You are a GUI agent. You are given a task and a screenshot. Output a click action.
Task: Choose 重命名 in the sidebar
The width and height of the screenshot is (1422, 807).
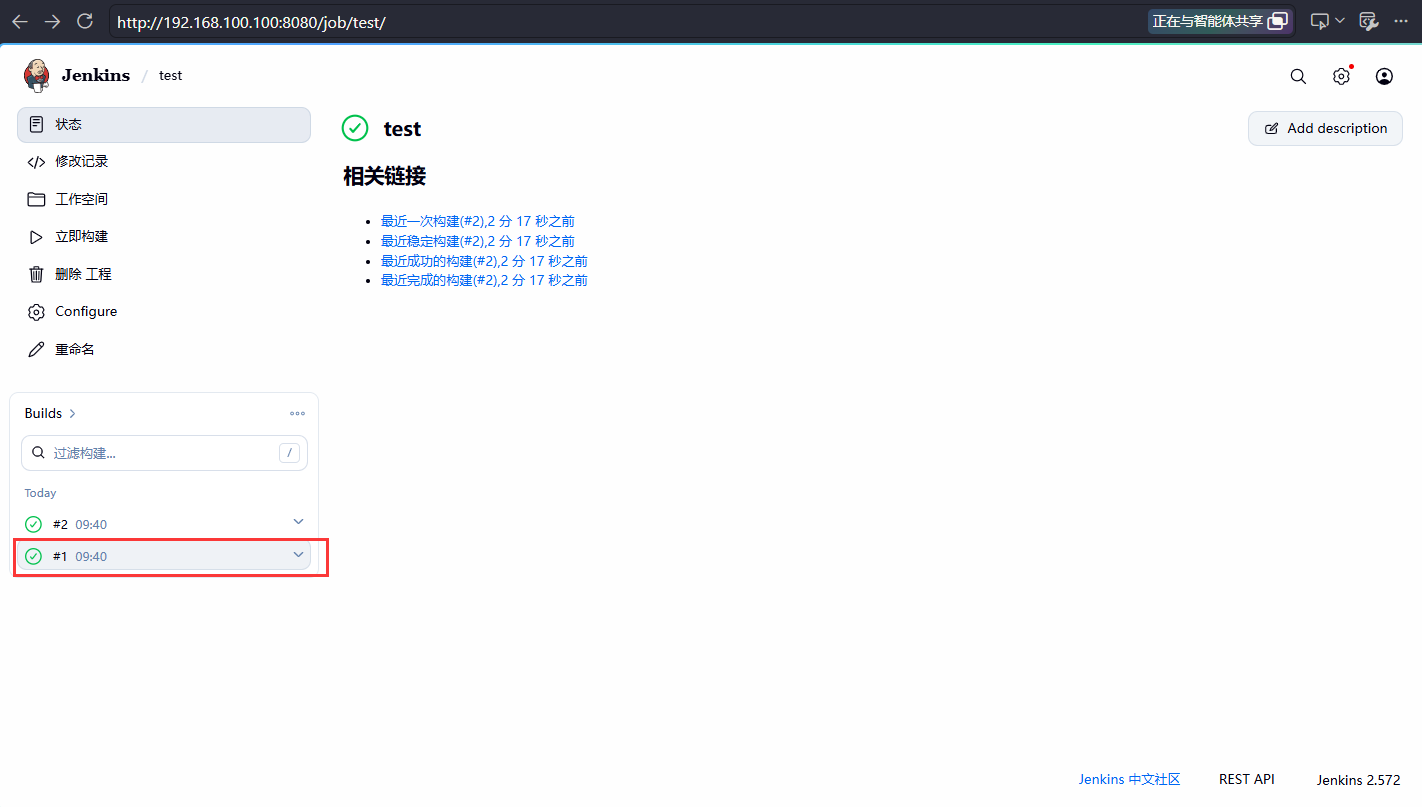click(164, 349)
